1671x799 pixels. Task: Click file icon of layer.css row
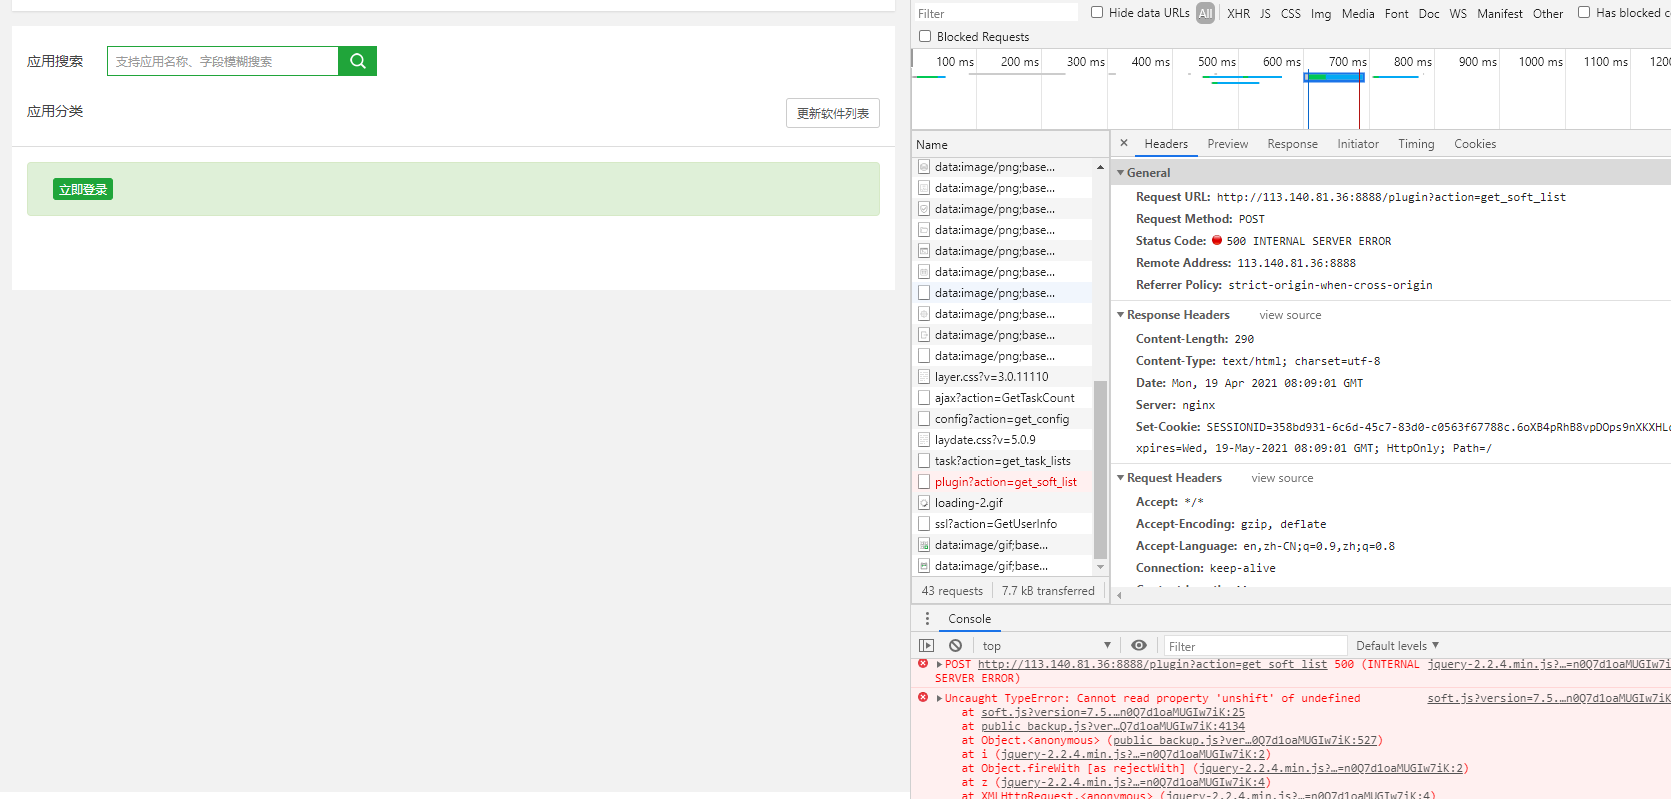point(924,377)
